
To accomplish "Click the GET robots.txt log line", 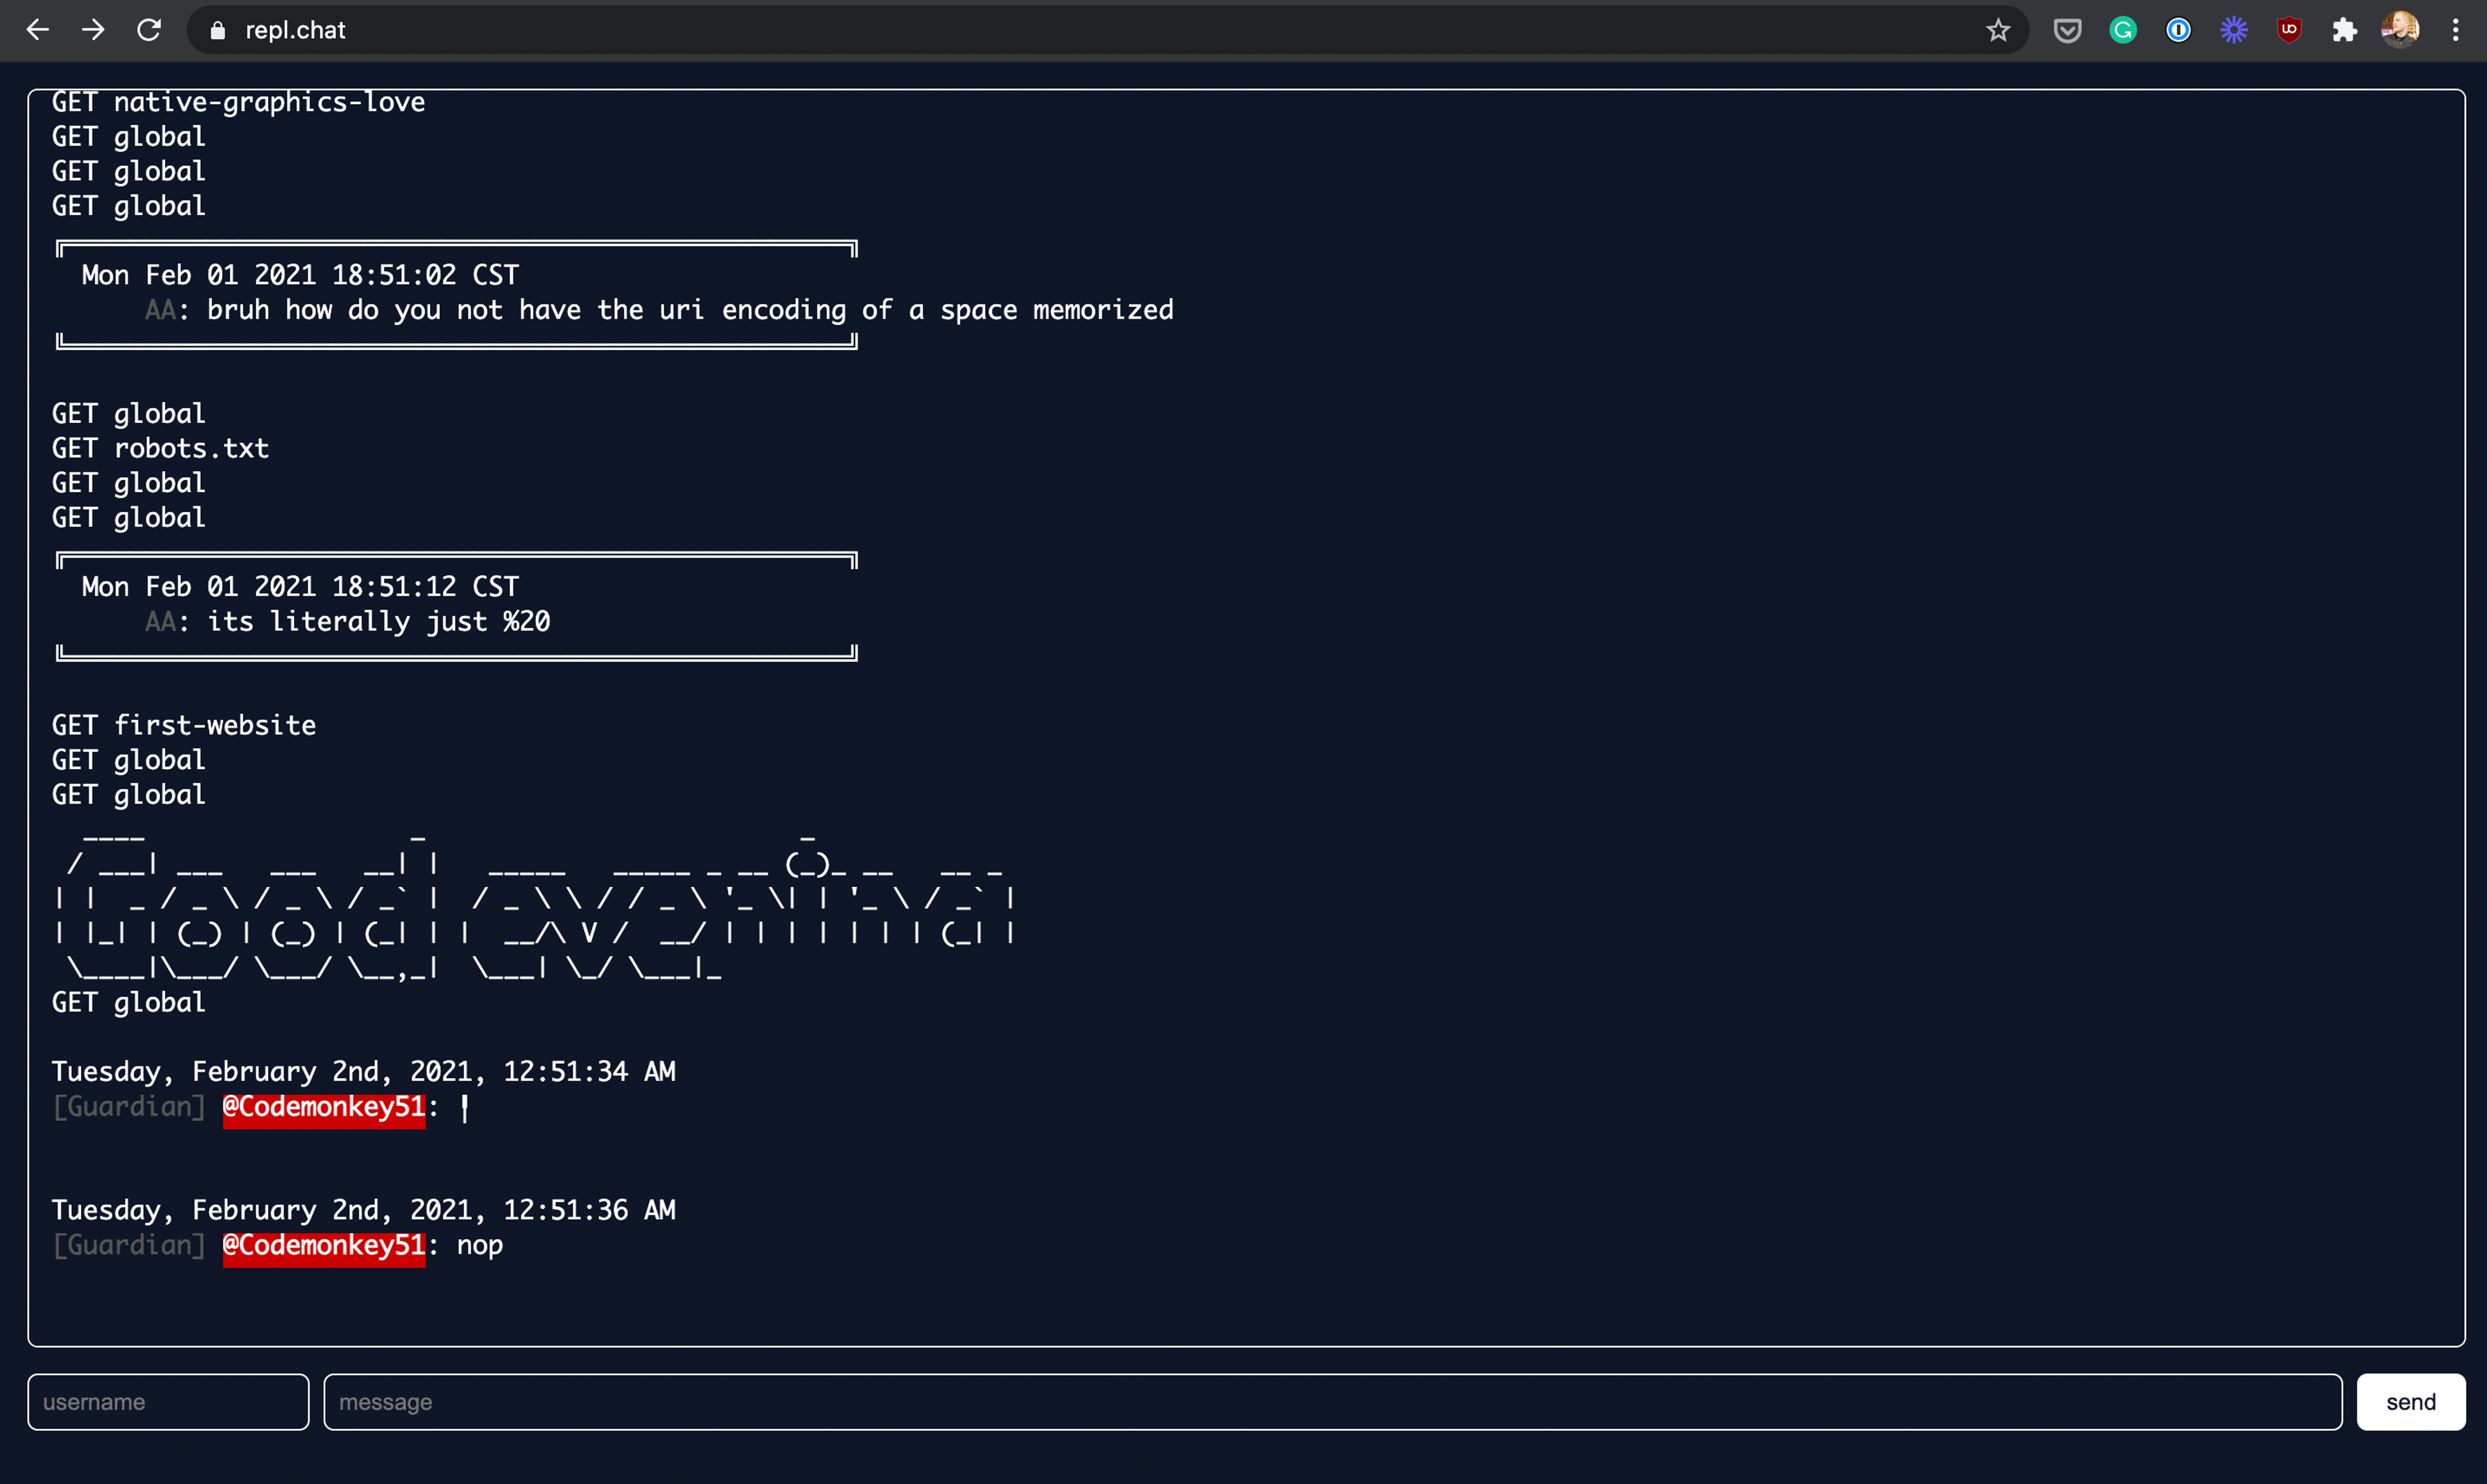I will [x=160, y=448].
